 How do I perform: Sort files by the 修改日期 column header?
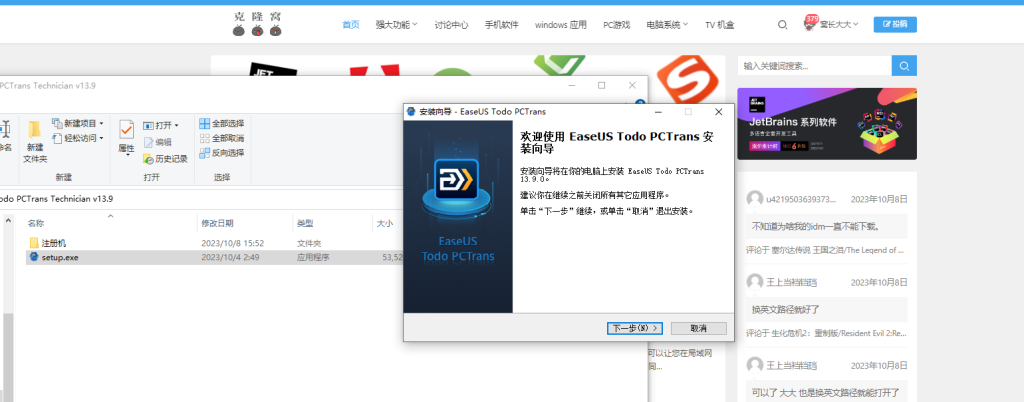(245, 223)
